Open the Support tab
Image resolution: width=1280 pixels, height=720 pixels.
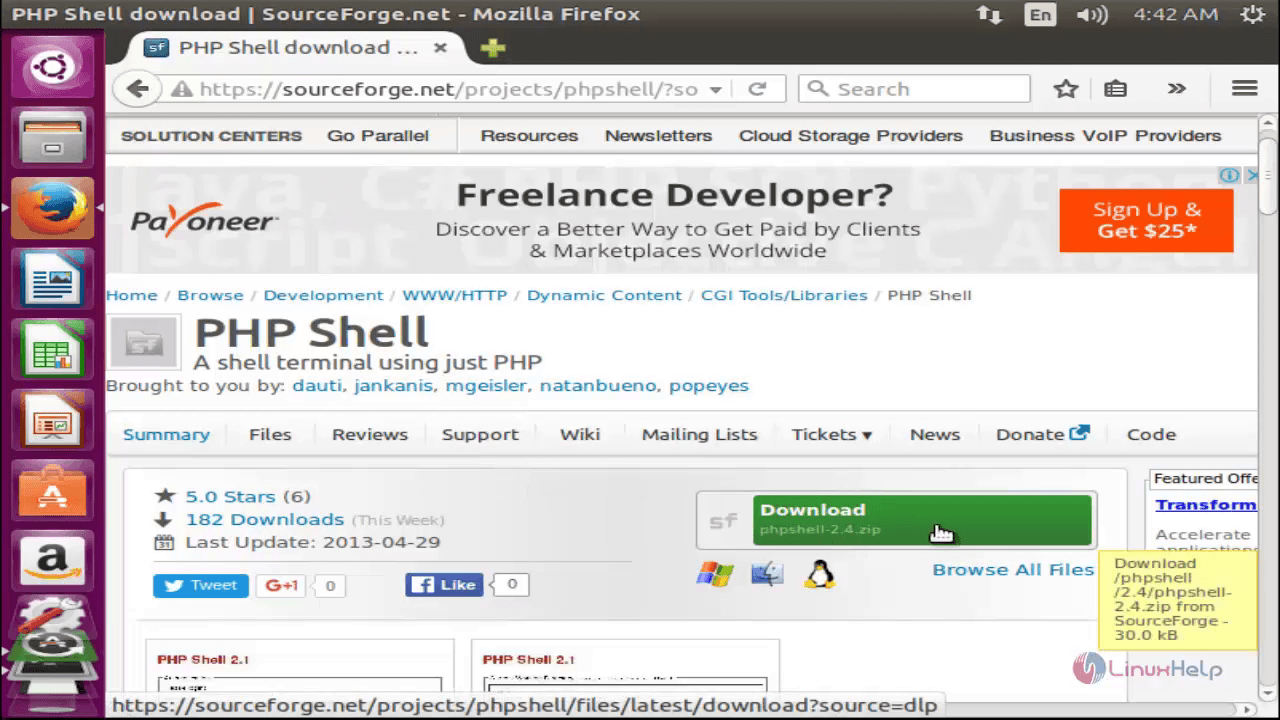pos(480,434)
